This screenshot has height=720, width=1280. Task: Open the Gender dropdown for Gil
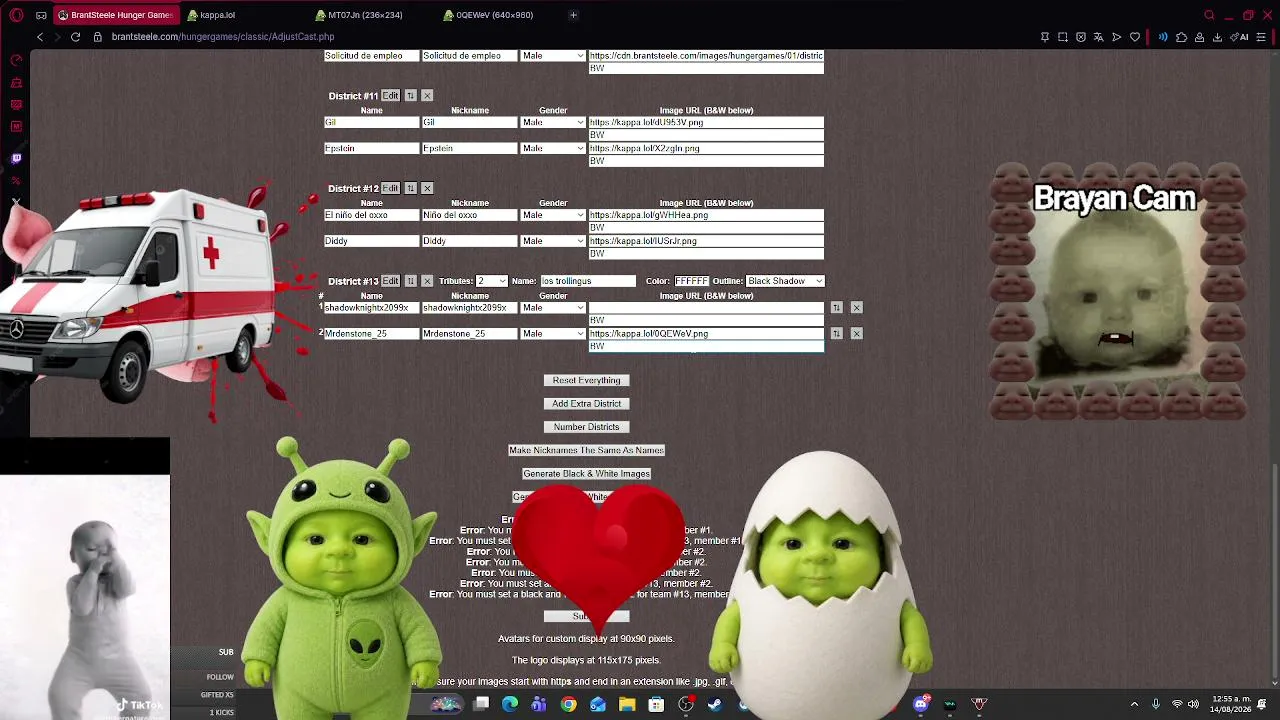tap(553, 122)
